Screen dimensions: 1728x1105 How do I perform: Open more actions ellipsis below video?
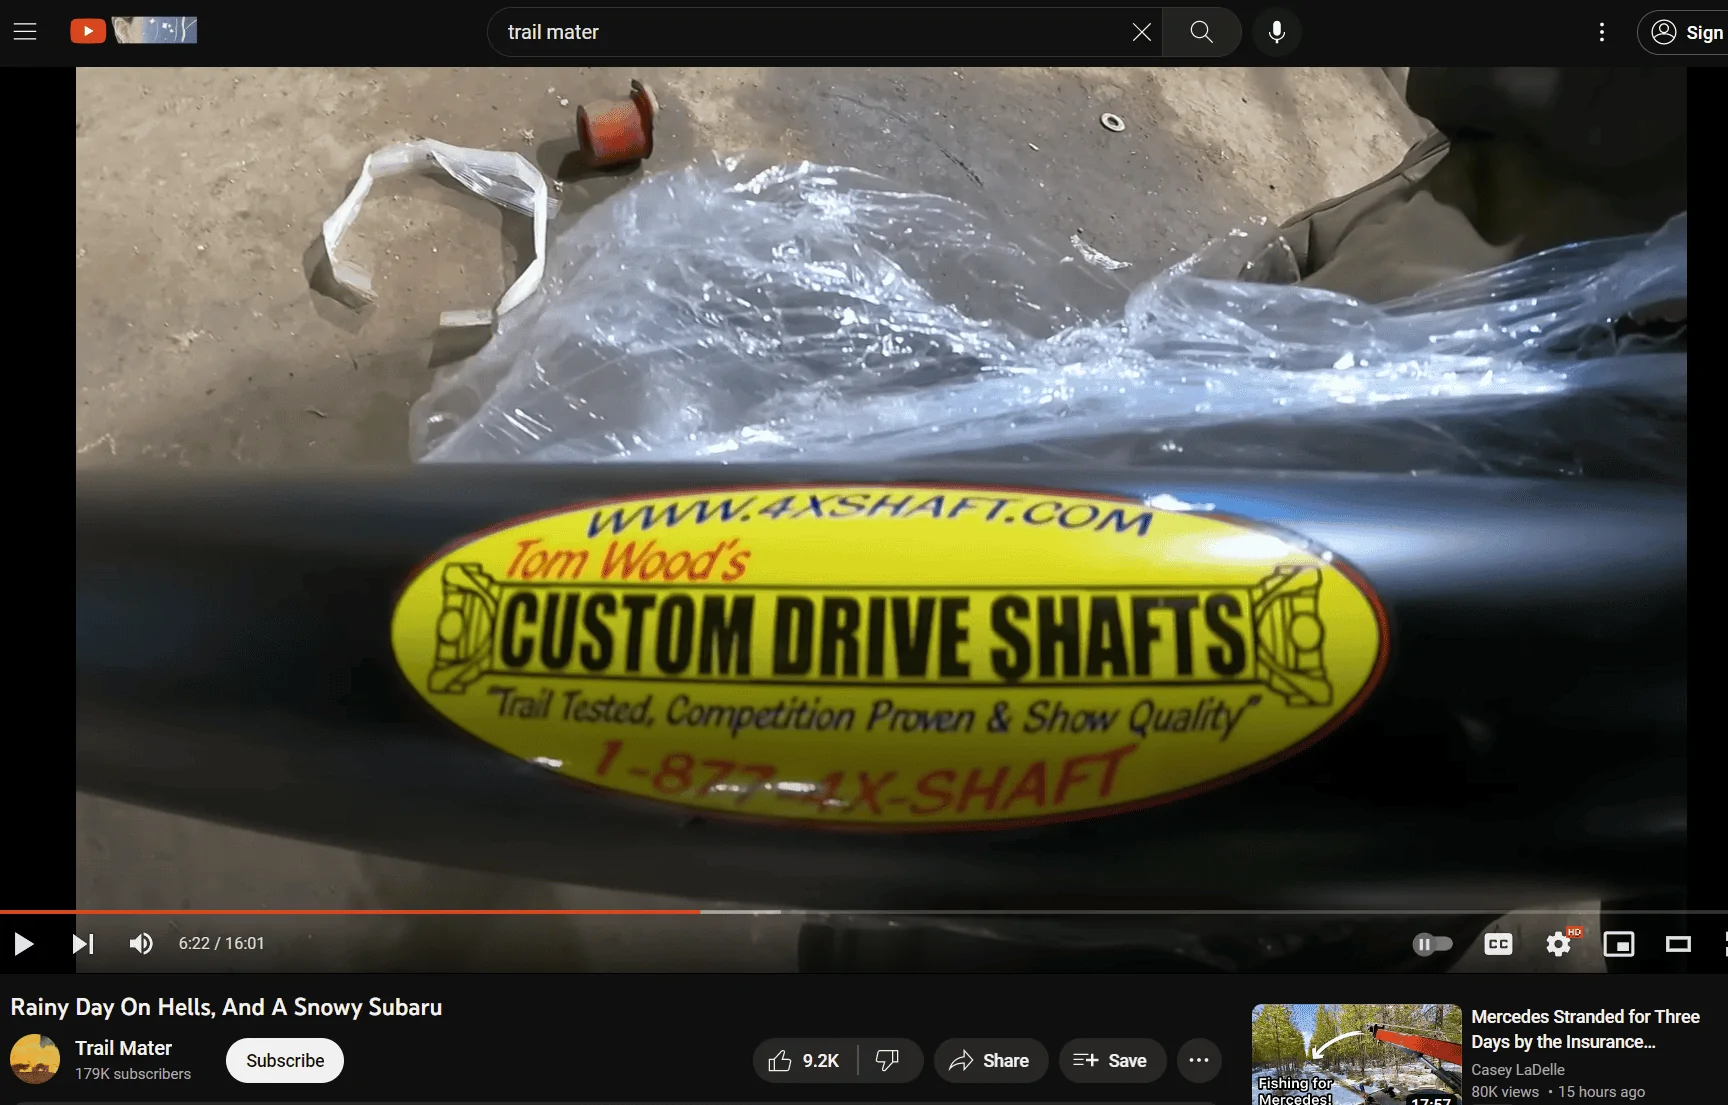(1199, 1061)
